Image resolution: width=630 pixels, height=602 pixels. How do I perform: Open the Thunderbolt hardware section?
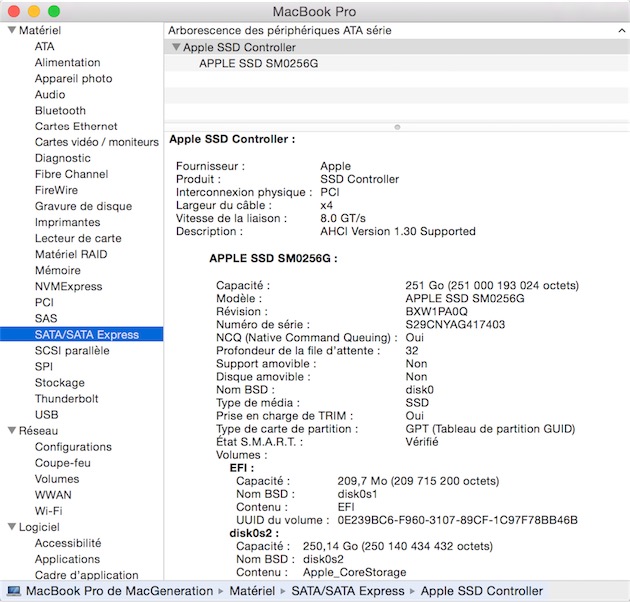pyautogui.click(x=66, y=399)
